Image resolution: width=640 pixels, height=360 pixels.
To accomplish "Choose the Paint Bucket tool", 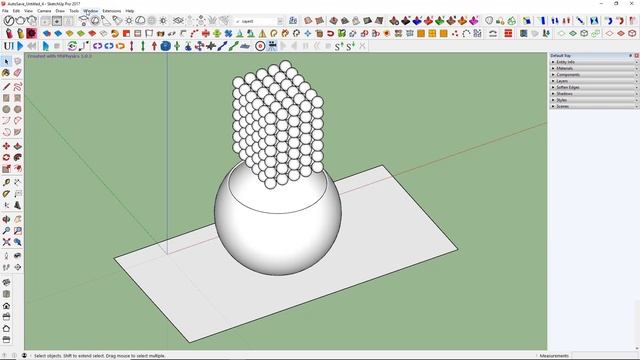I will click(6, 73).
